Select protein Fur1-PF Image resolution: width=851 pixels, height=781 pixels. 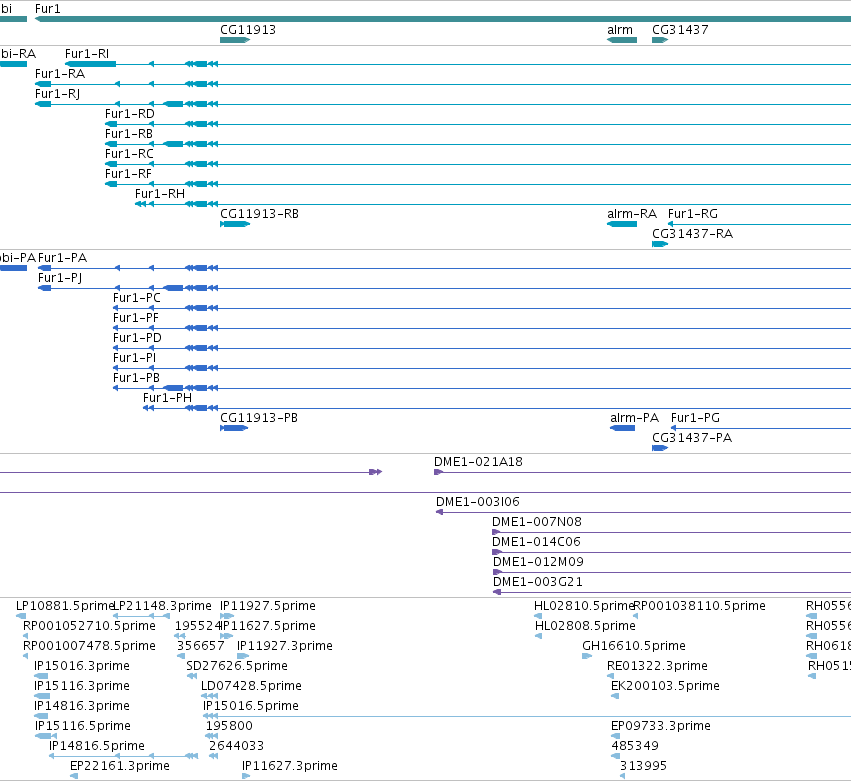(482, 328)
